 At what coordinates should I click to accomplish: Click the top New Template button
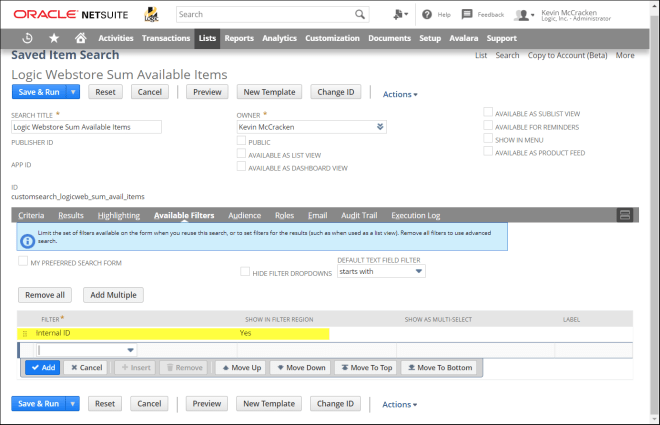[269, 92]
